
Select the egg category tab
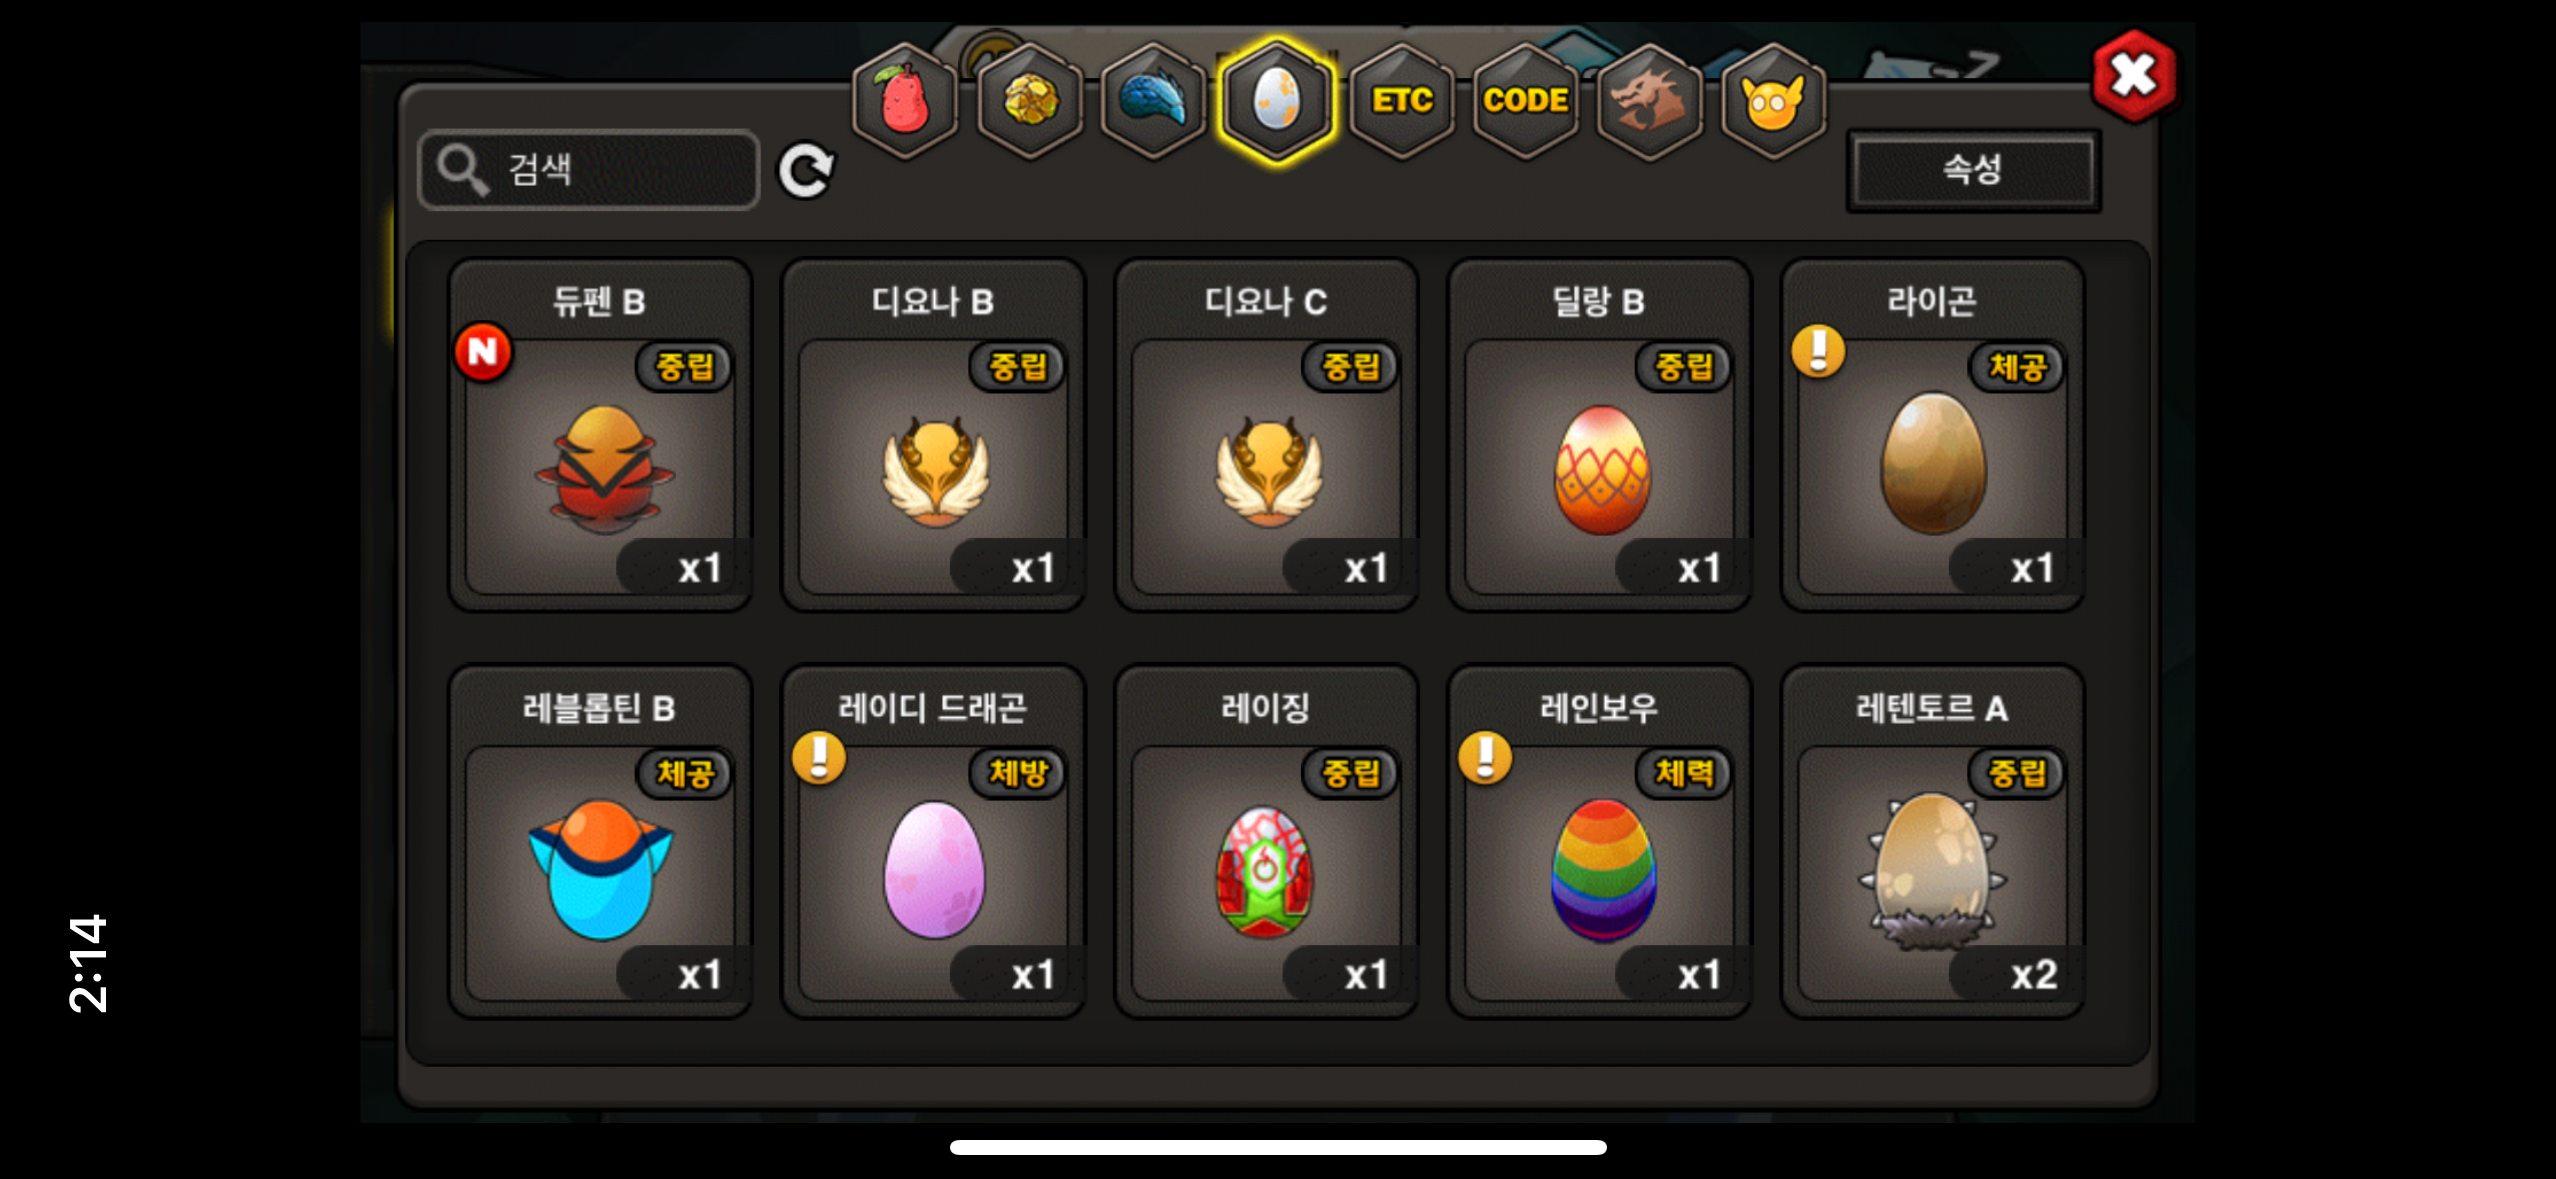coord(1277,101)
